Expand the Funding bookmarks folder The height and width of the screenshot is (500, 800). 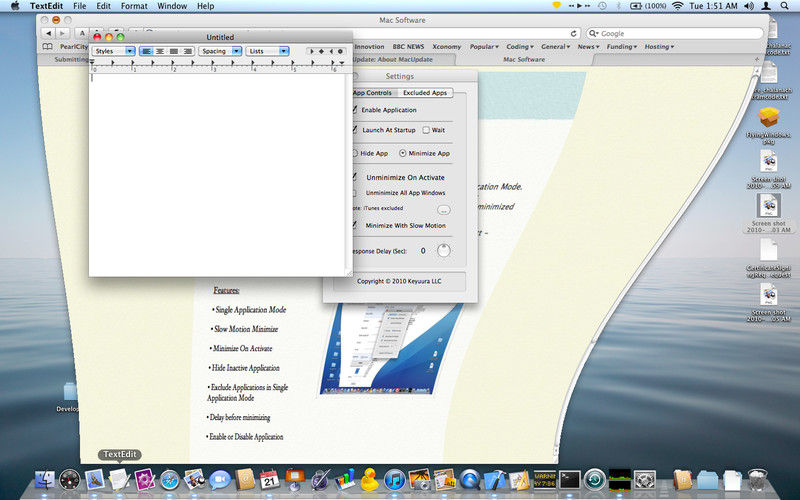click(621, 46)
